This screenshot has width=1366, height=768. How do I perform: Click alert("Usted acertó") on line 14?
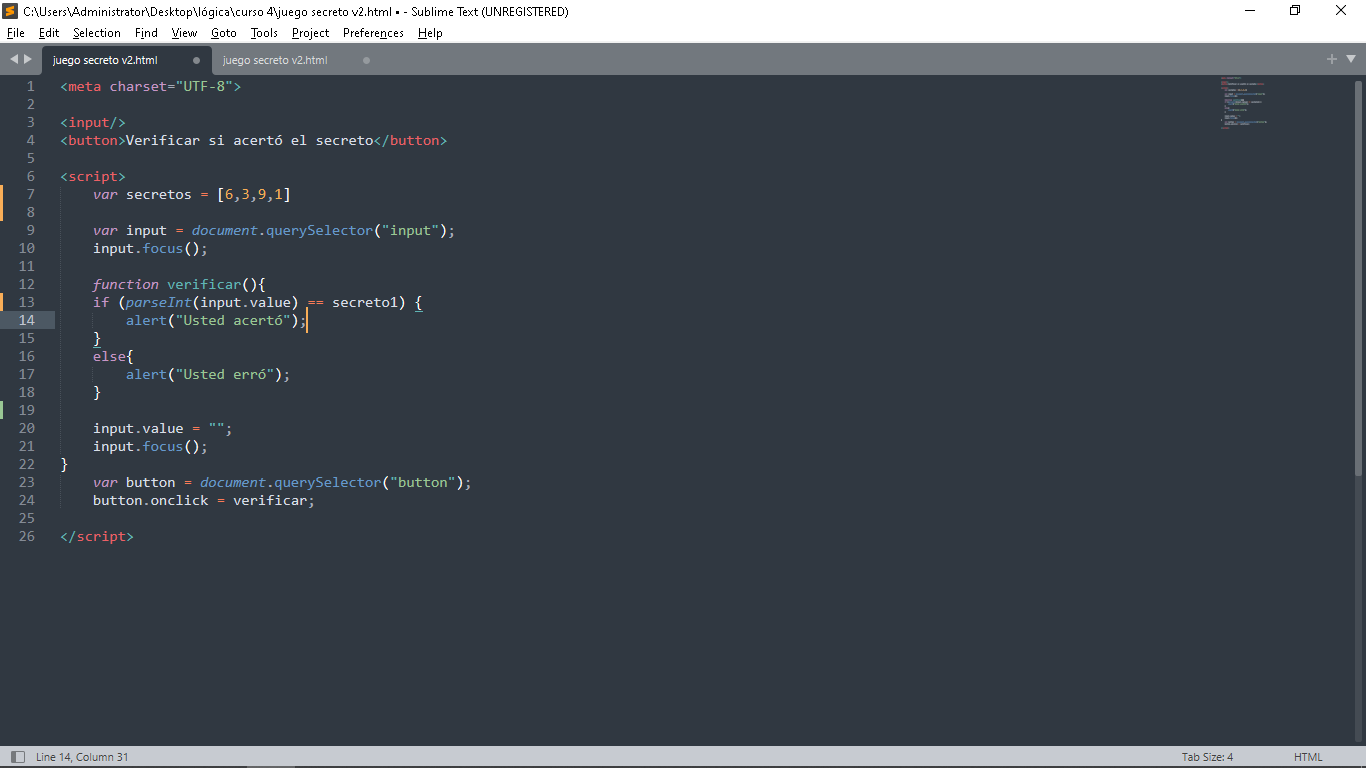(212, 320)
